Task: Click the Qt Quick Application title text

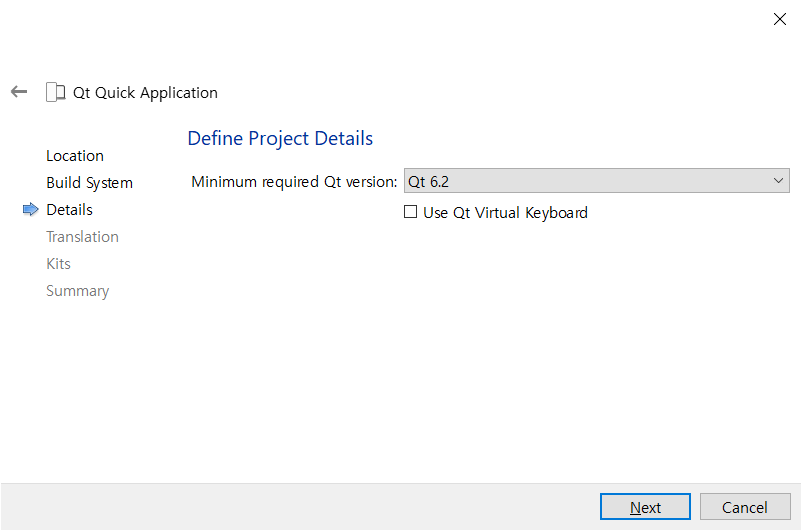Action: (145, 93)
